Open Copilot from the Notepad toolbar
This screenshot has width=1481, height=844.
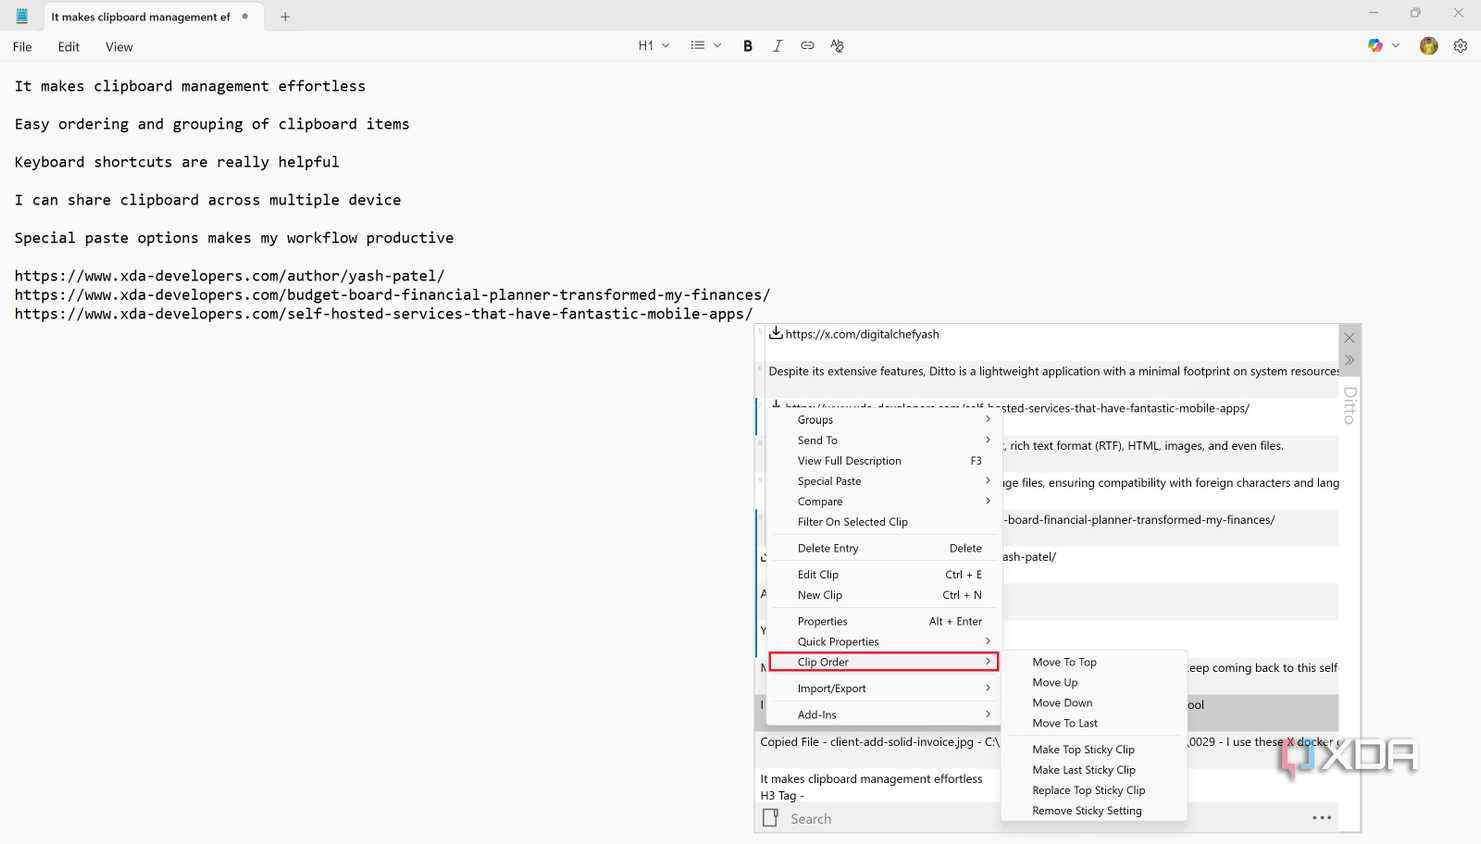1375,46
